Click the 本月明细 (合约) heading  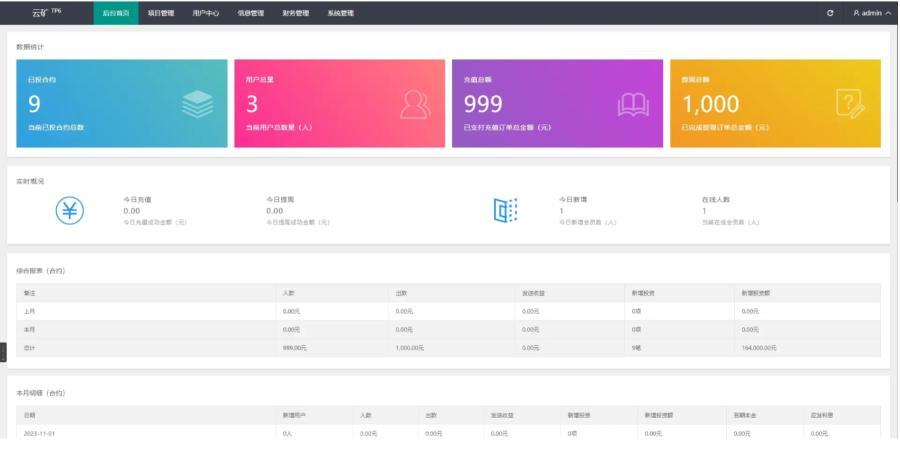[40, 393]
